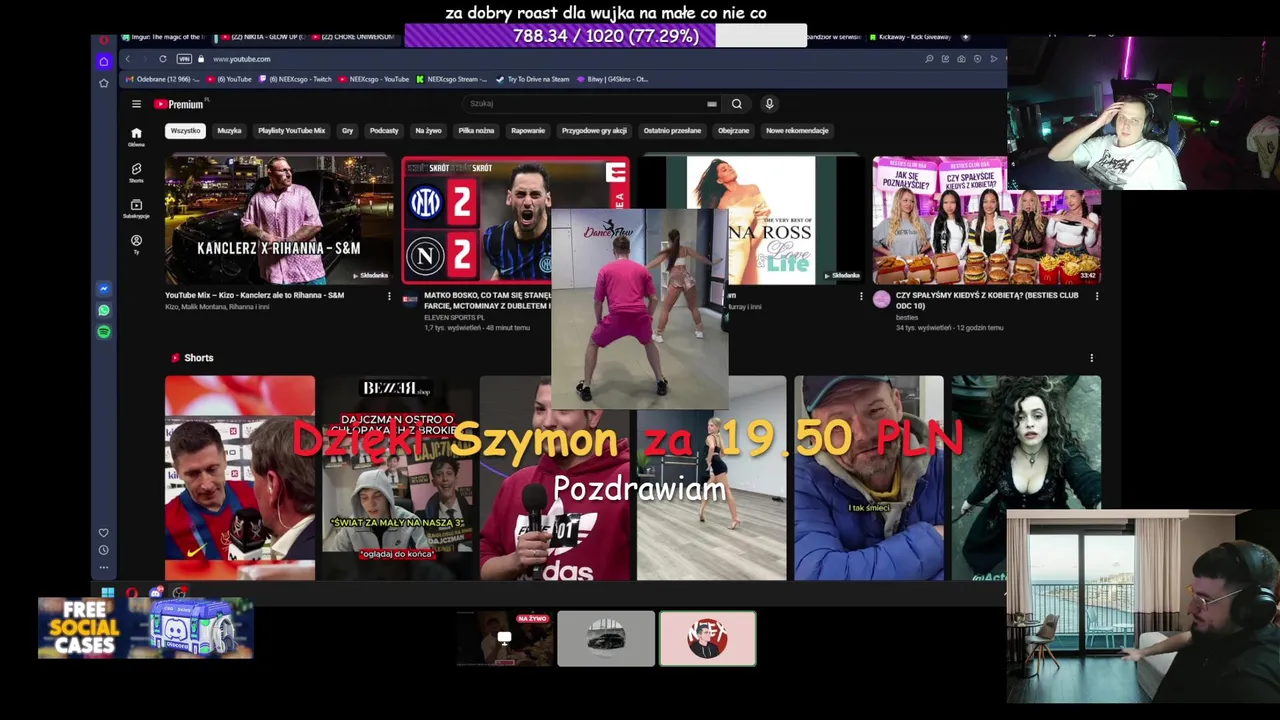
Task: Click the purple Opera sidebar home icon
Action: (103, 61)
